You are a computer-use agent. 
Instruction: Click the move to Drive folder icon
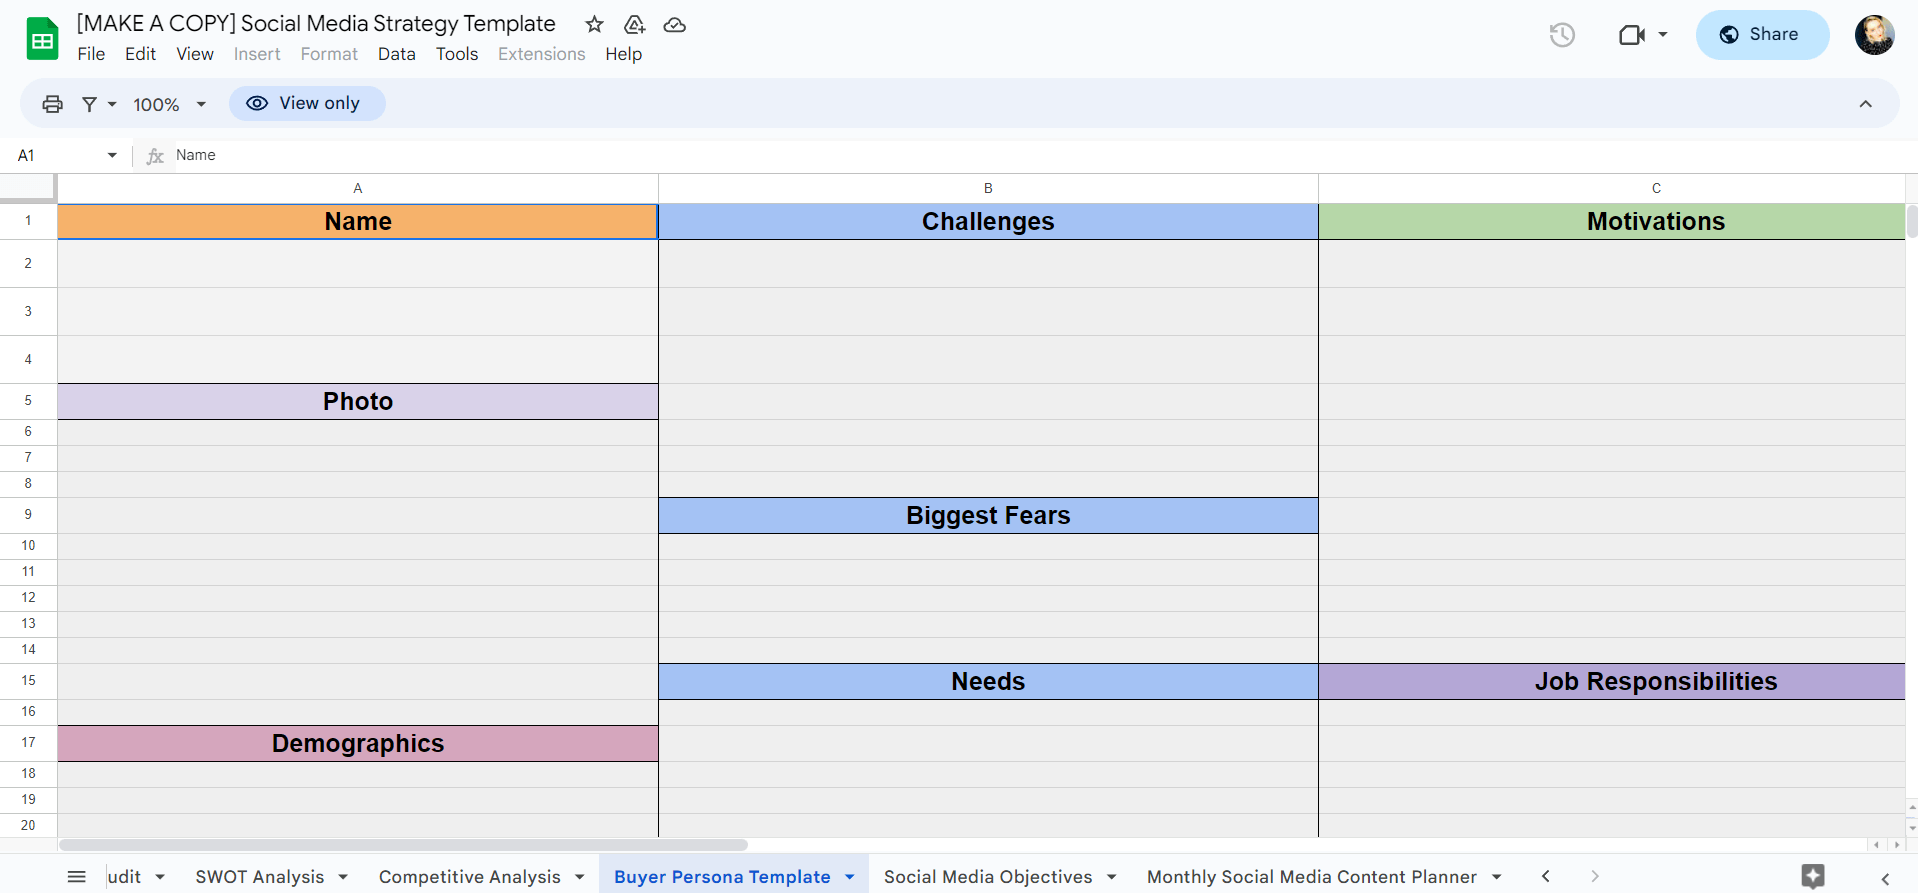click(634, 25)
